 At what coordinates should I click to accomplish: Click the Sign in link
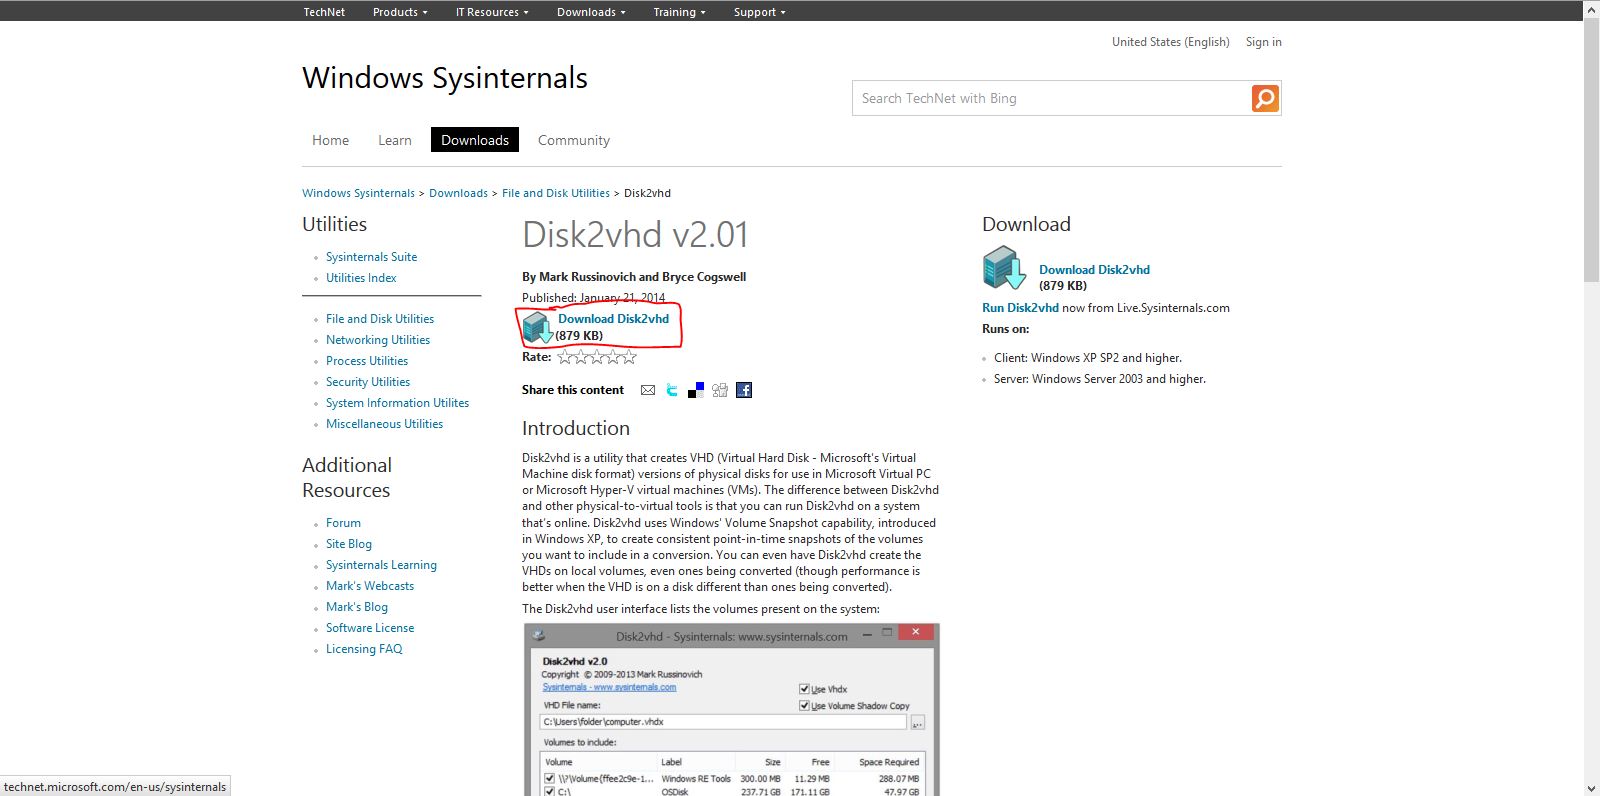(x=1263, y=42)
